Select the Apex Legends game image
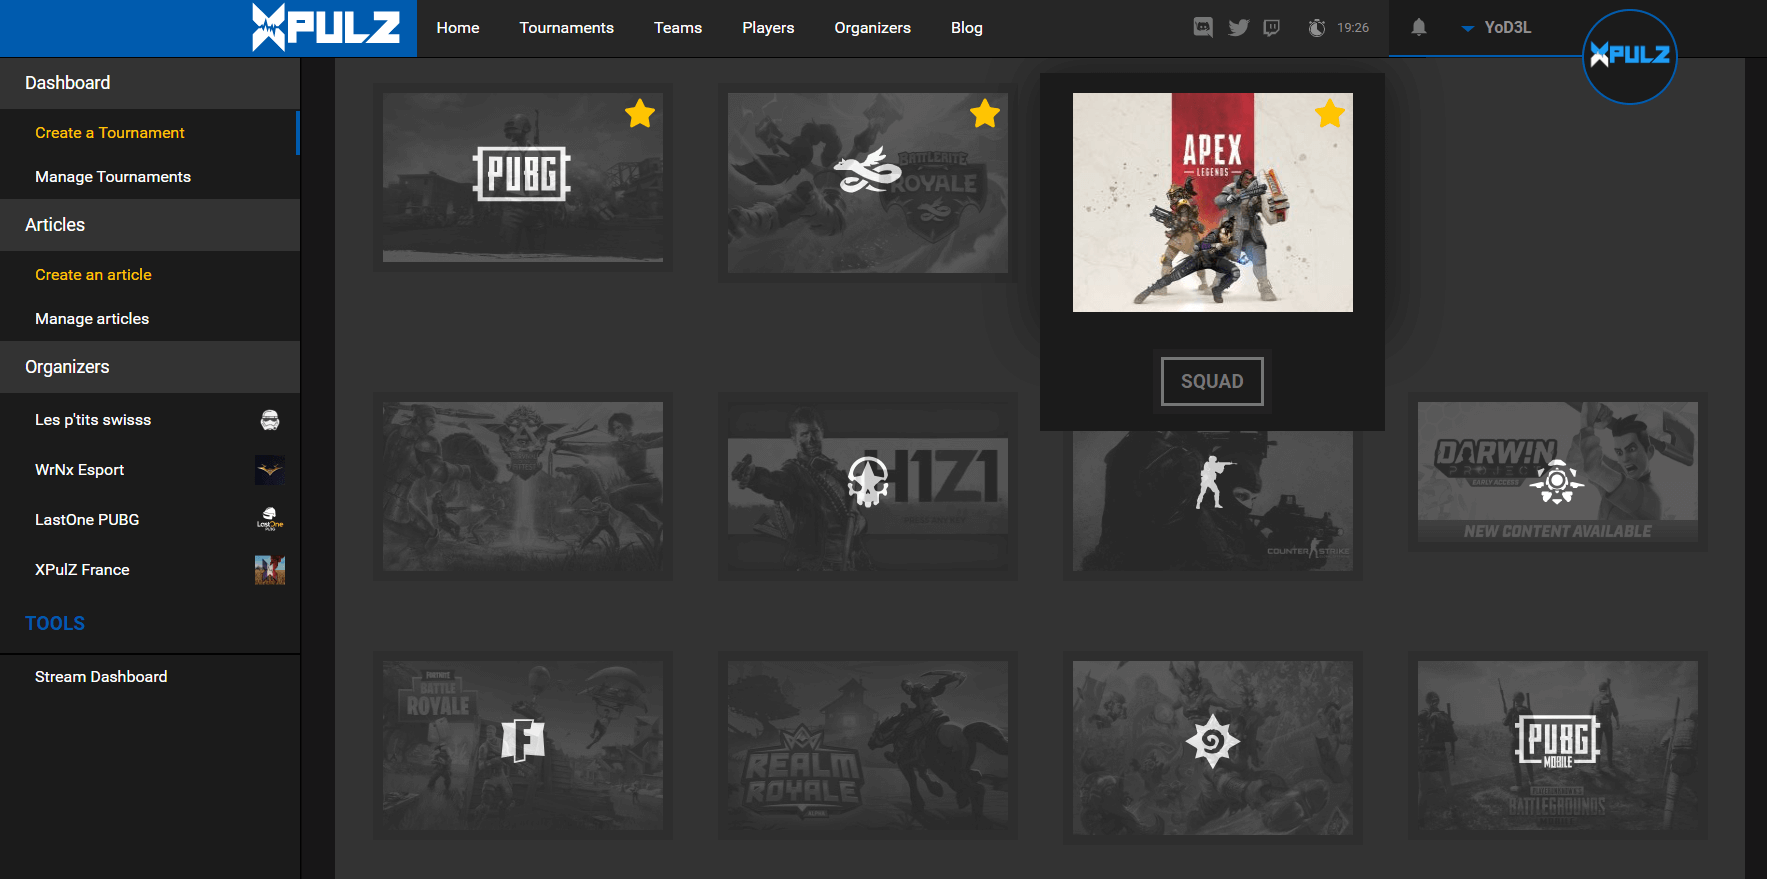 point(1213,202)
